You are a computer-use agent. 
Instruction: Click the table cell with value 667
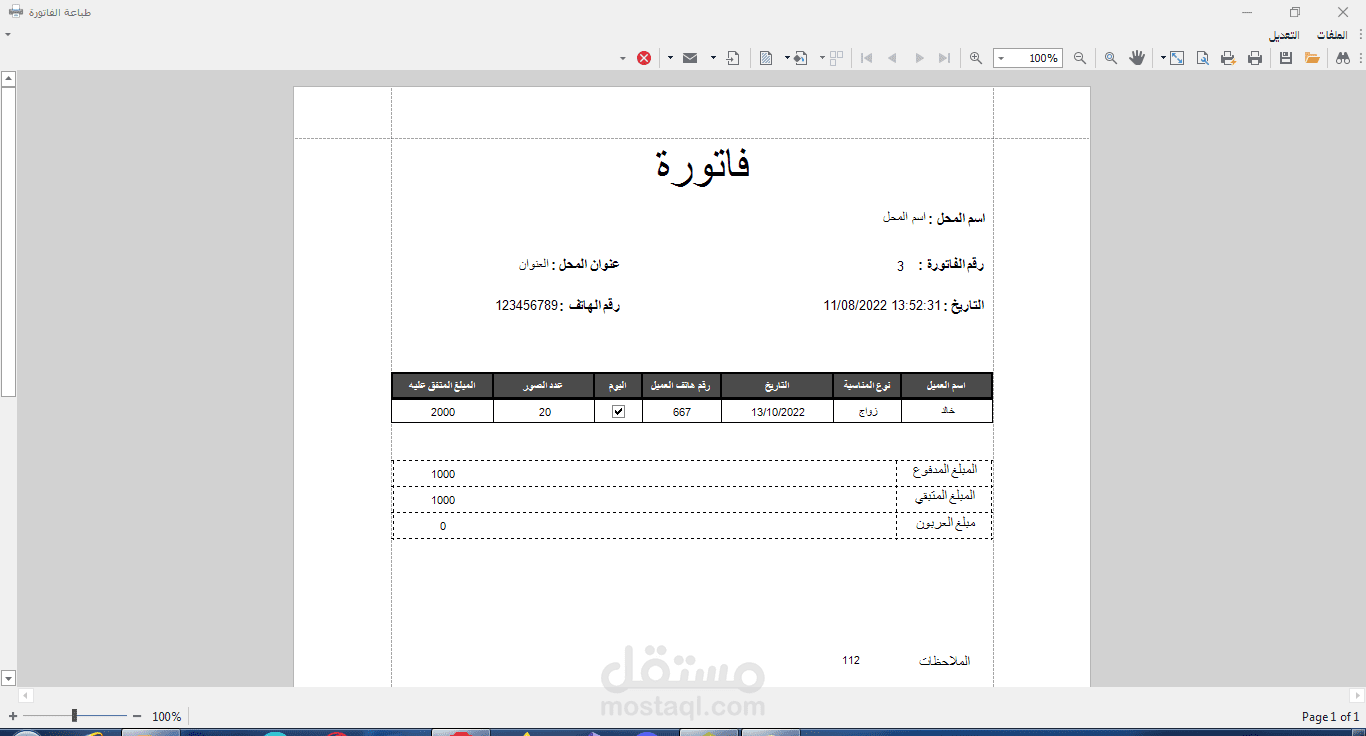tap(681, 411)
